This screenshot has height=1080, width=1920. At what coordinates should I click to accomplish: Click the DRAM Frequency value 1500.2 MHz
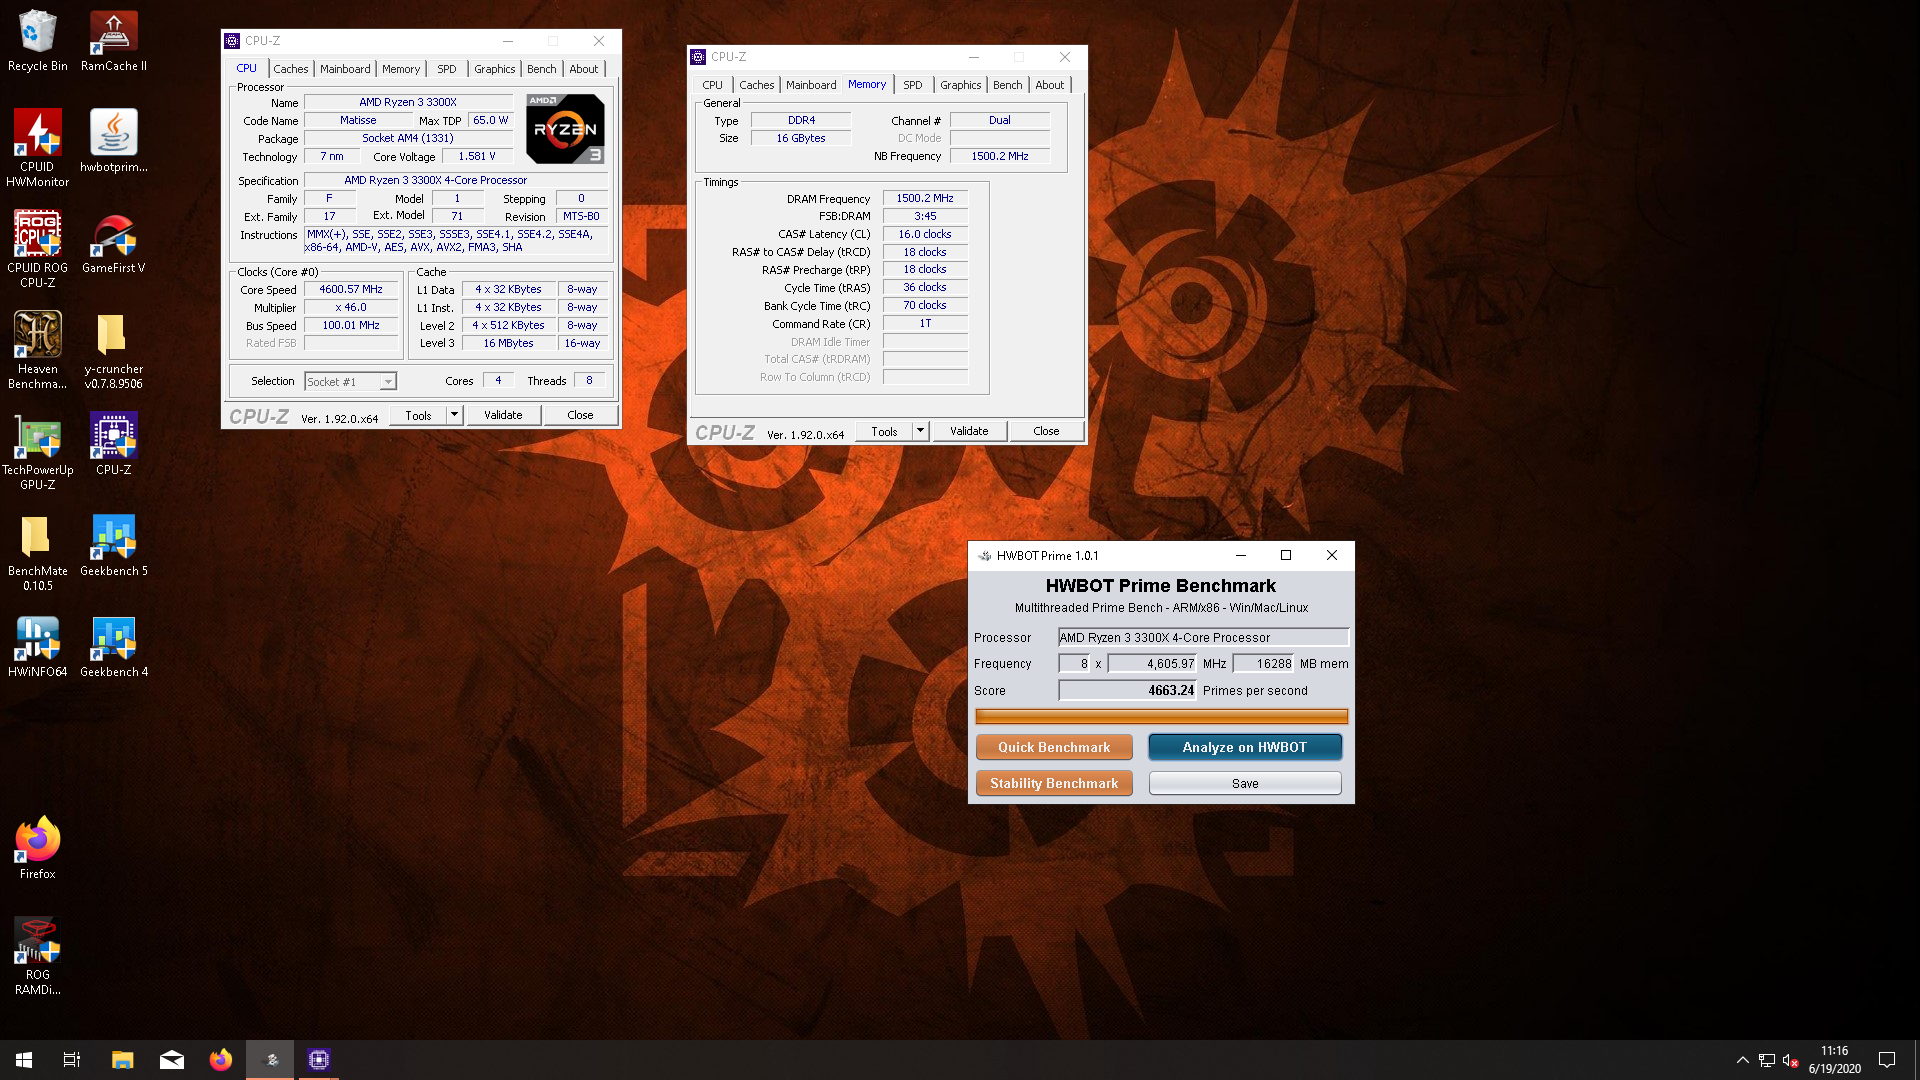pos(925,198)
